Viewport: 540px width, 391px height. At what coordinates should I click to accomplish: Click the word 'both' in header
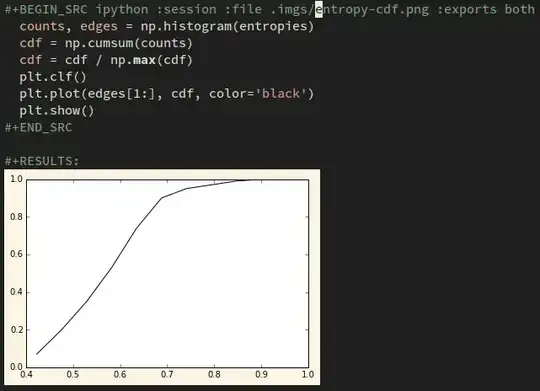[x=520, y=9]
